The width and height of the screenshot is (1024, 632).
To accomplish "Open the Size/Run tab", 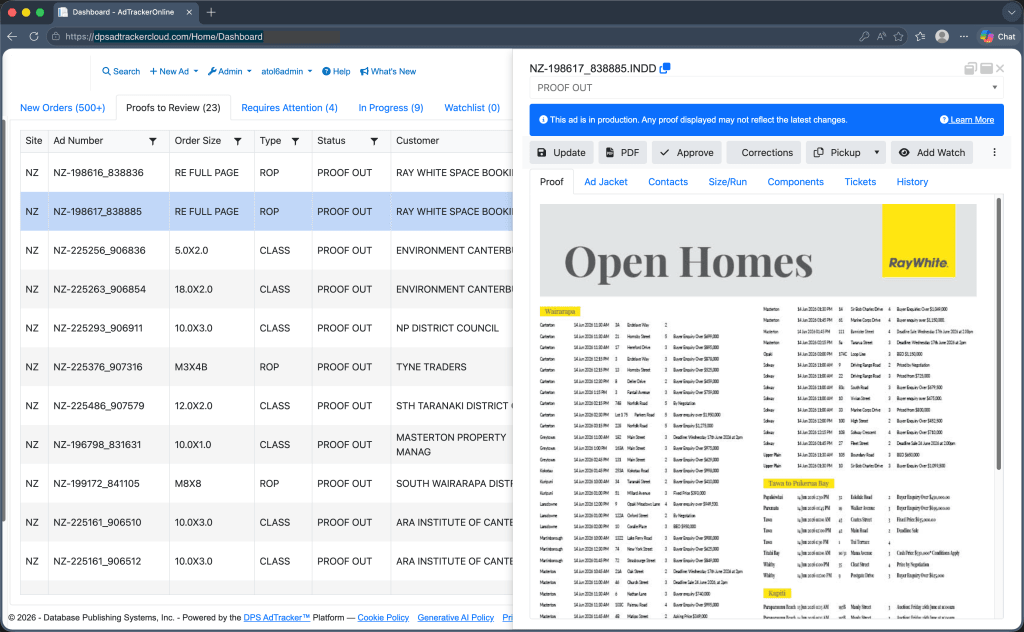I will click(728, 182).
